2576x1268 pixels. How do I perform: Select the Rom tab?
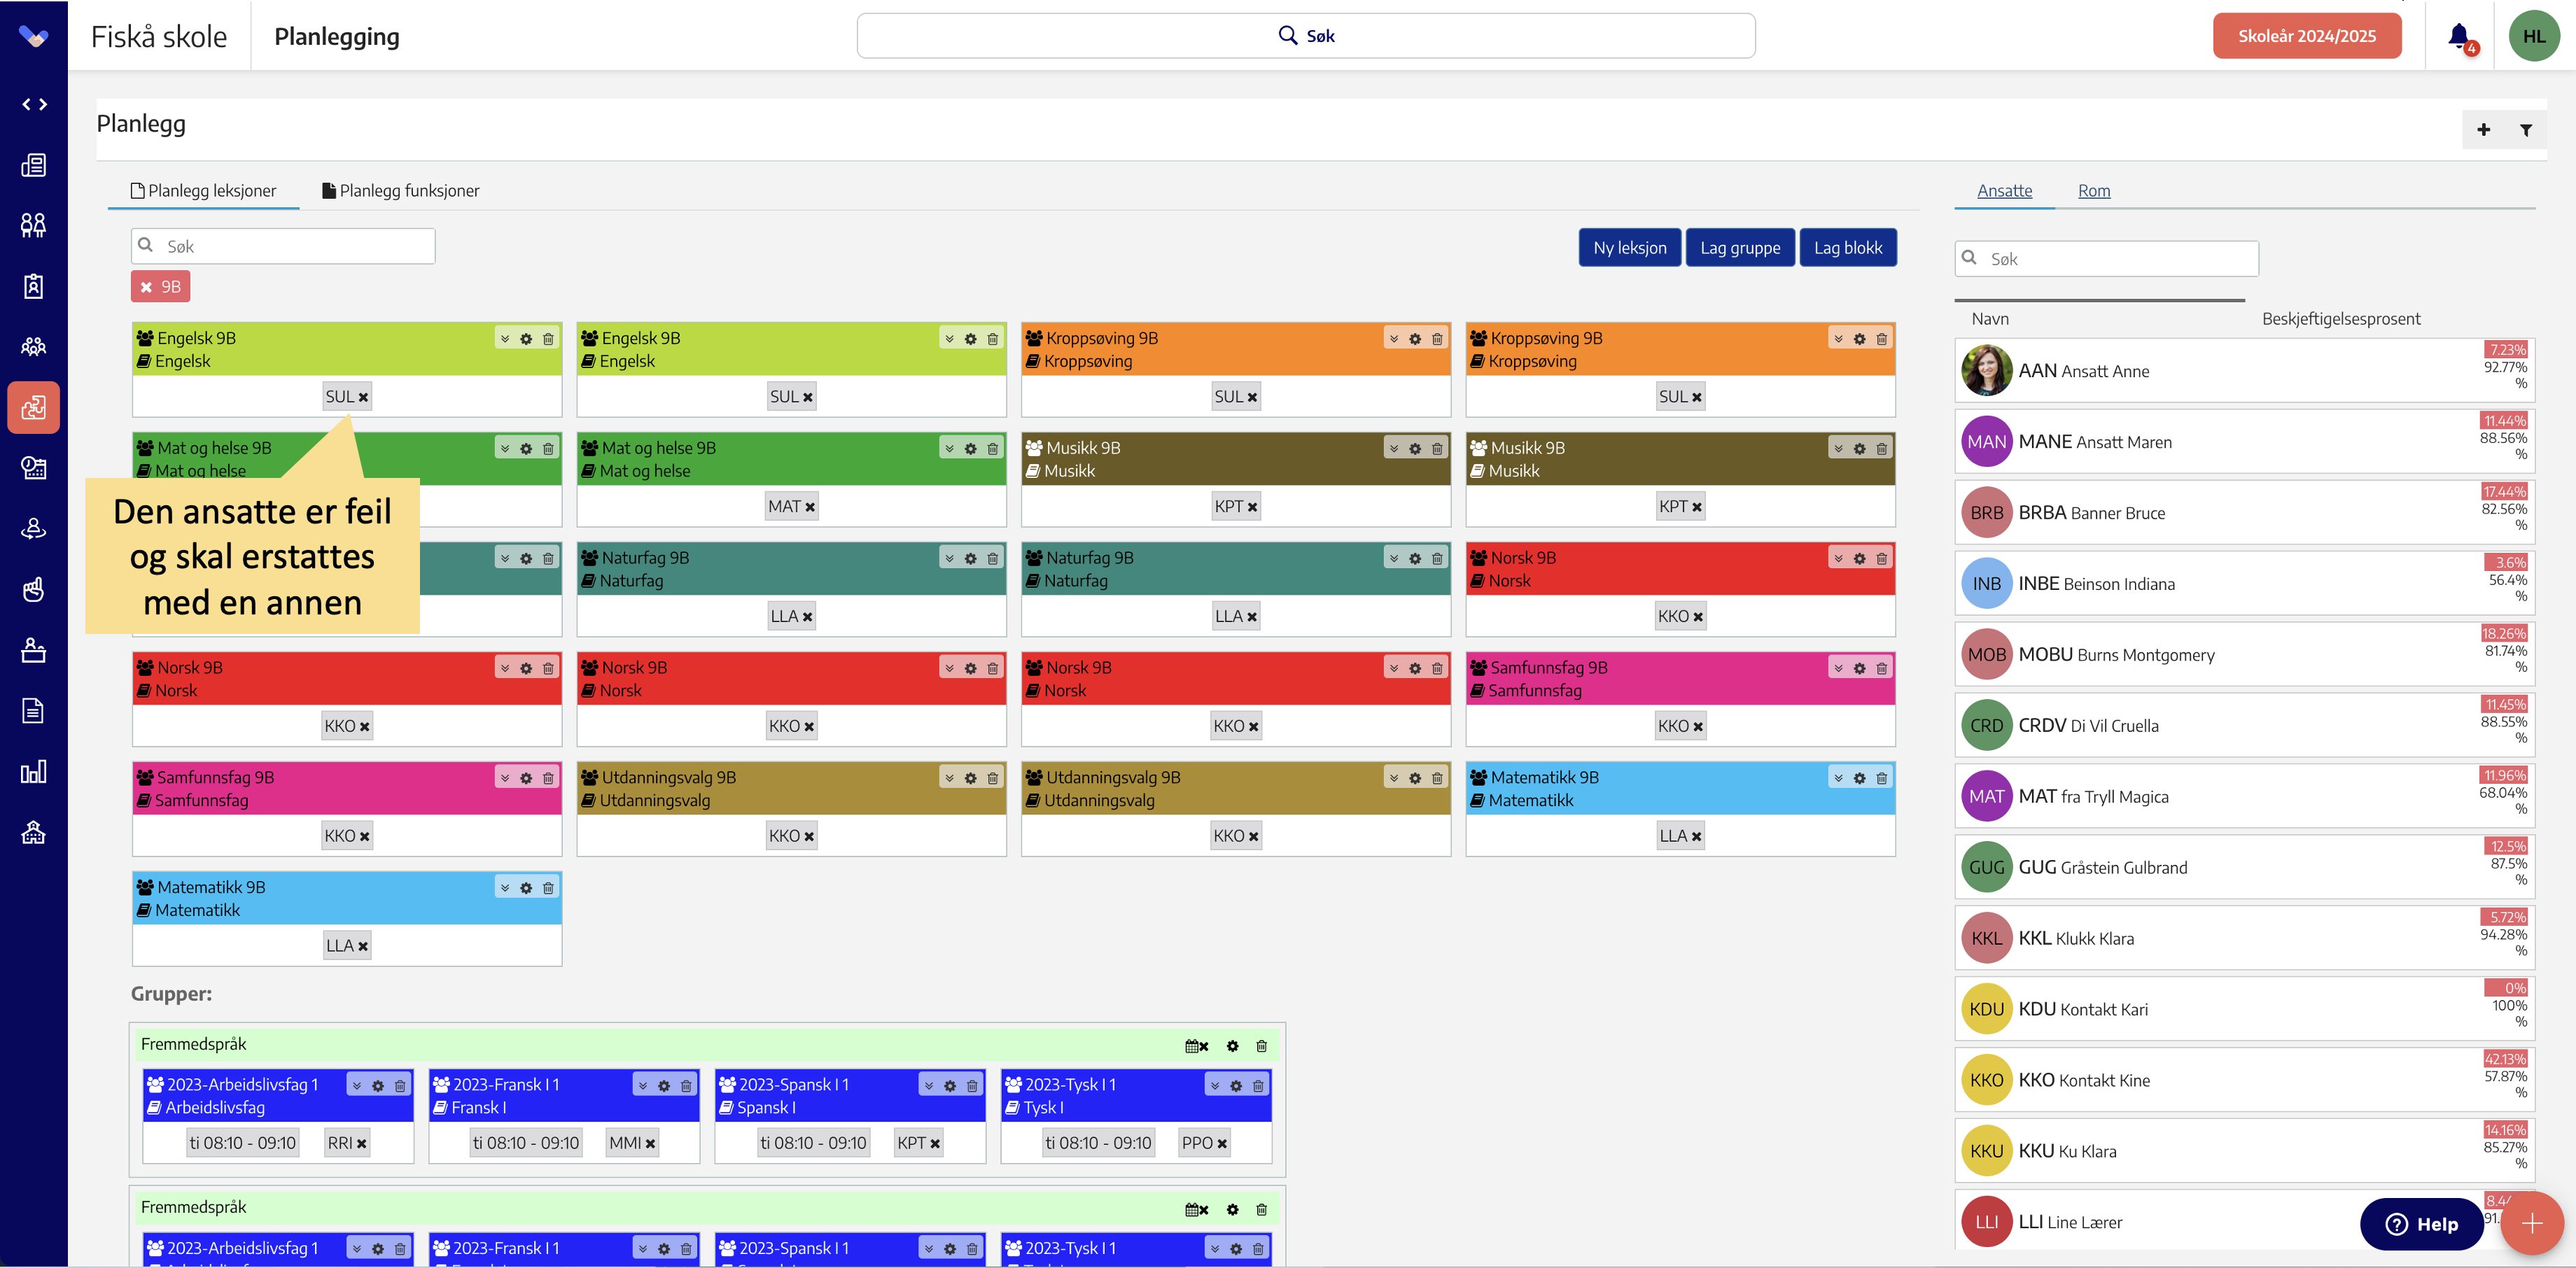(x=2094, y=191)
